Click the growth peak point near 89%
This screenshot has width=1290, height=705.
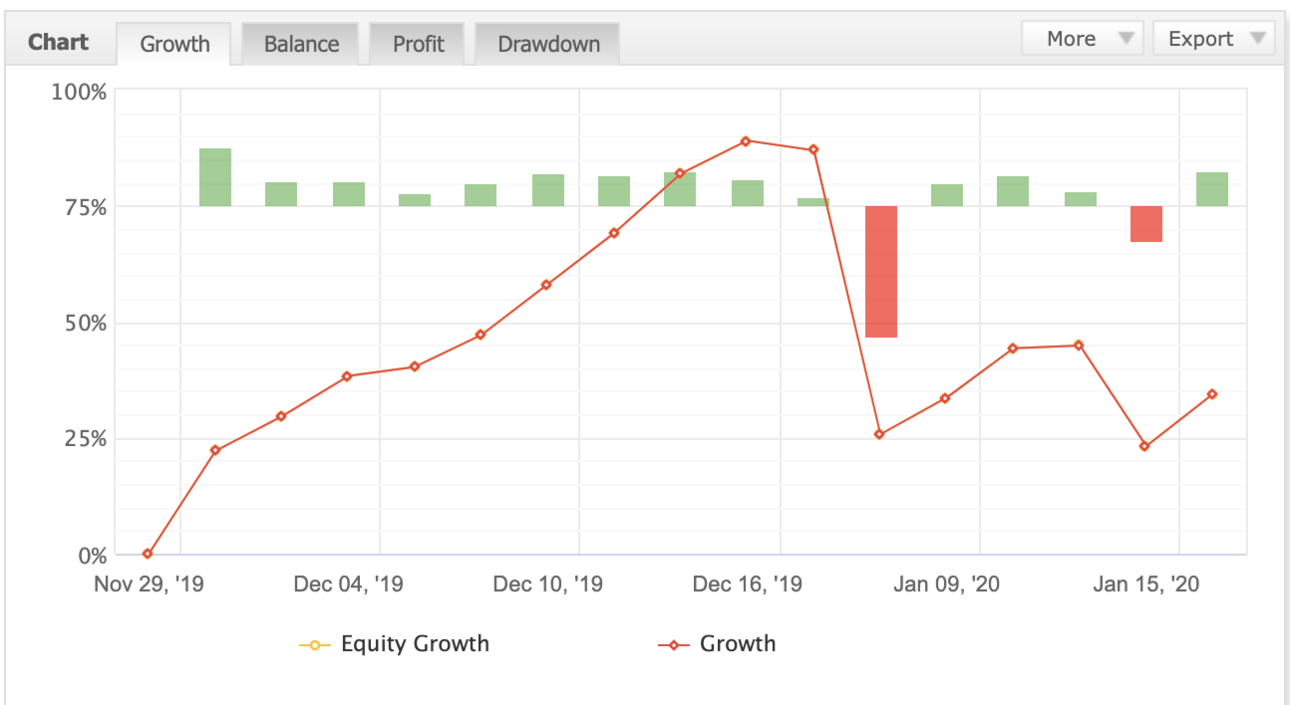(x=746, y=141)
